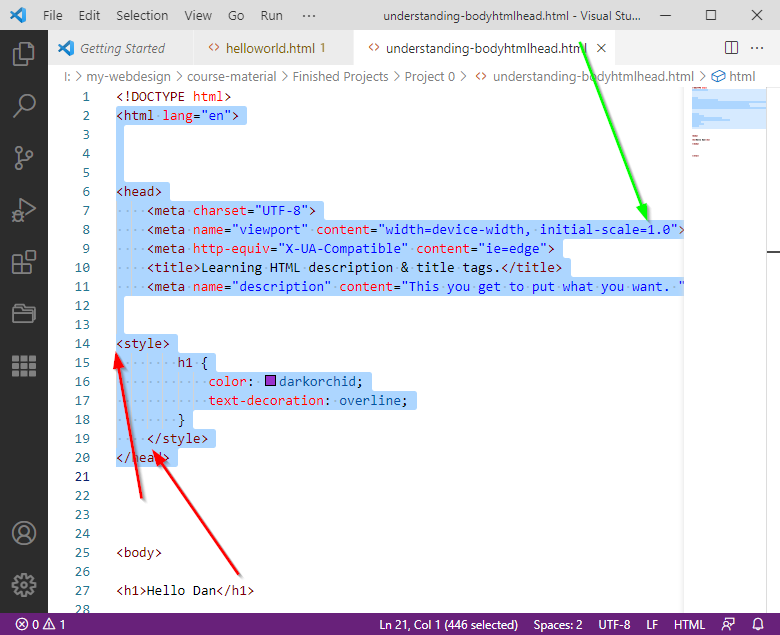Image resolution: width=780 pixels, height=635 pixels.
Task: Open the folder icon view in activity bar
Action: pyautogui.click(x=23, y=314)
